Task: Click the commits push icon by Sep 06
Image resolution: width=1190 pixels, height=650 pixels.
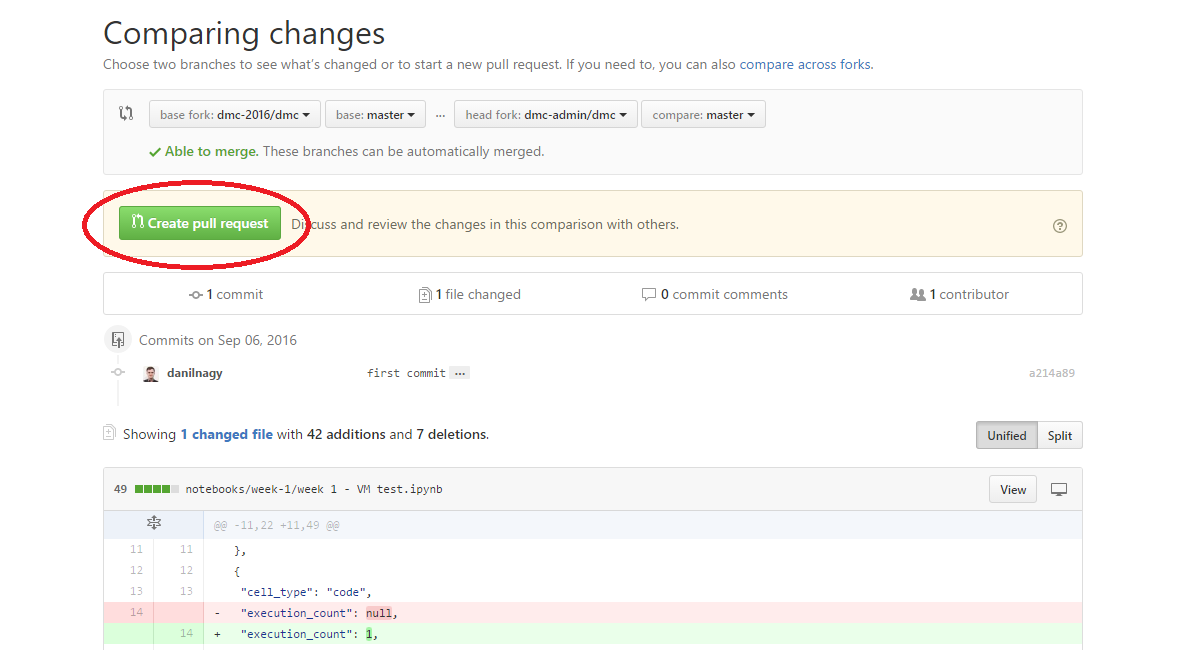Action: [x=118, y=339]
